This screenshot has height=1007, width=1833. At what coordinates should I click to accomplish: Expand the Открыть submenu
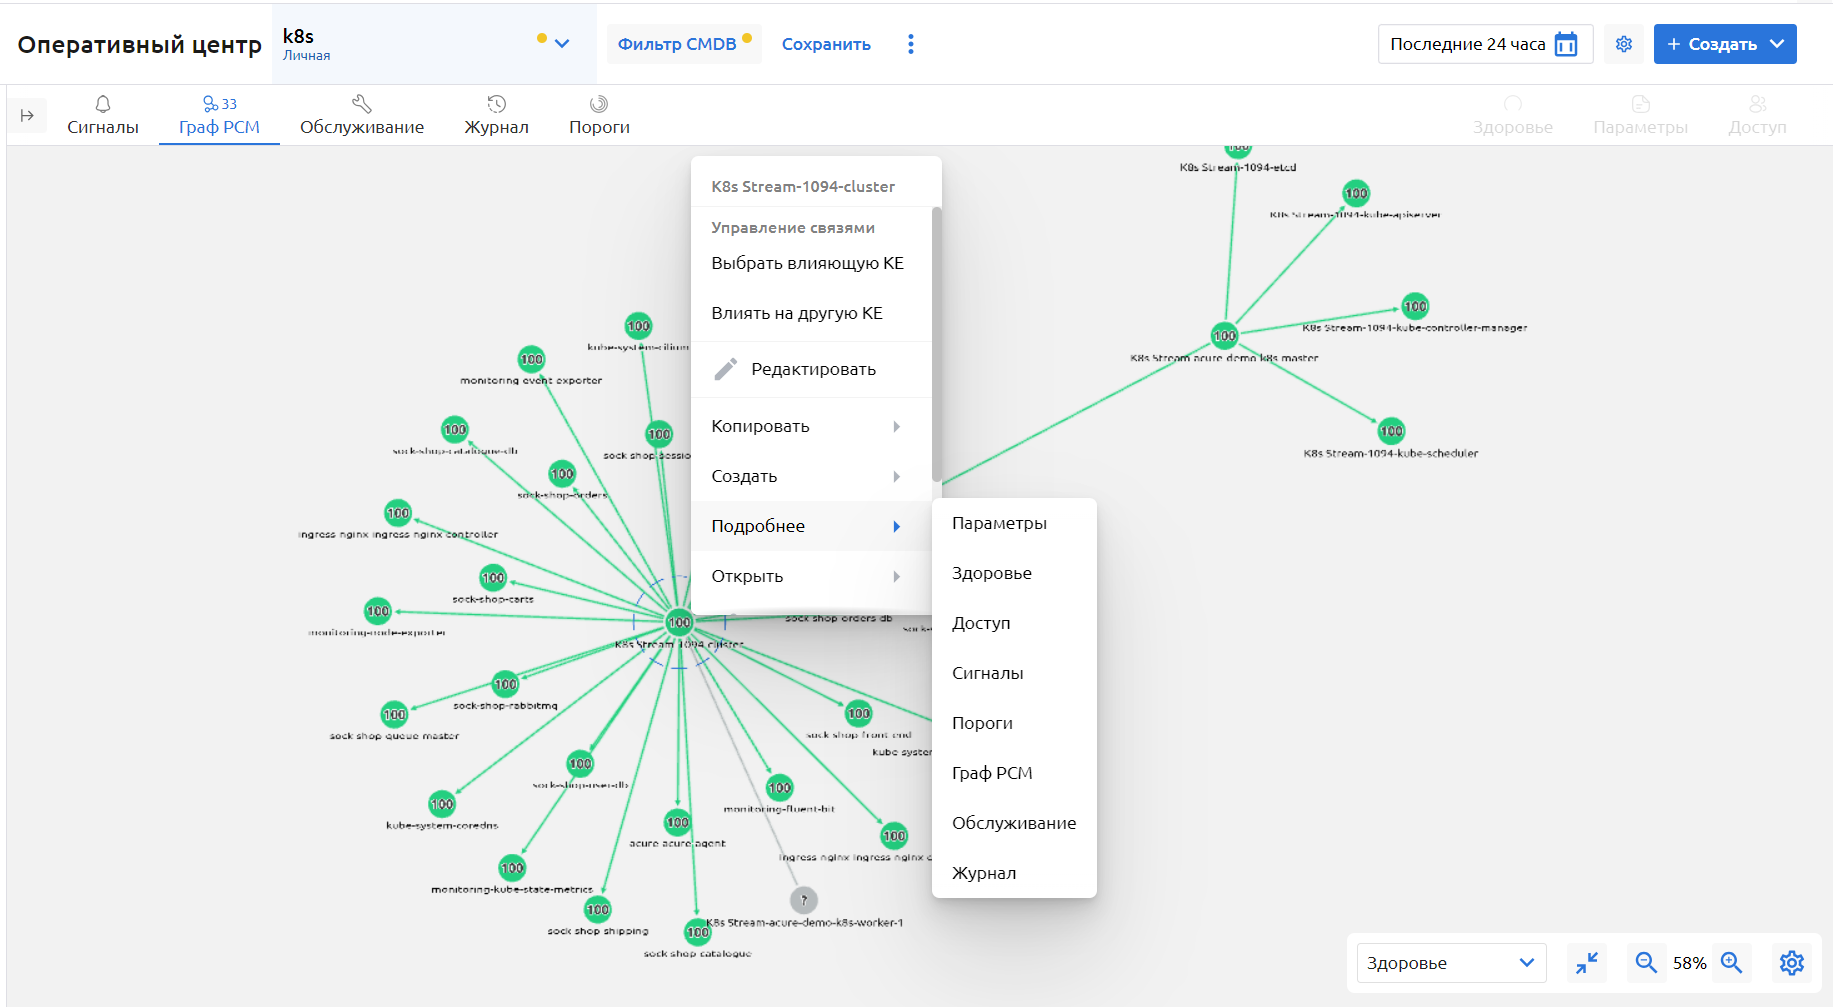point(806,576)
